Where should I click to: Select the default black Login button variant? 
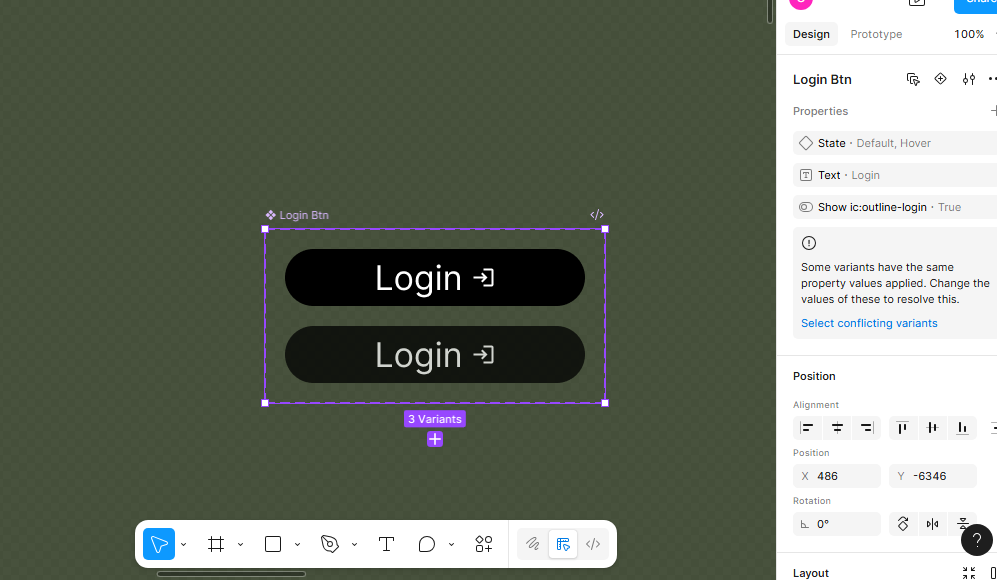click(x=435, y=277)
